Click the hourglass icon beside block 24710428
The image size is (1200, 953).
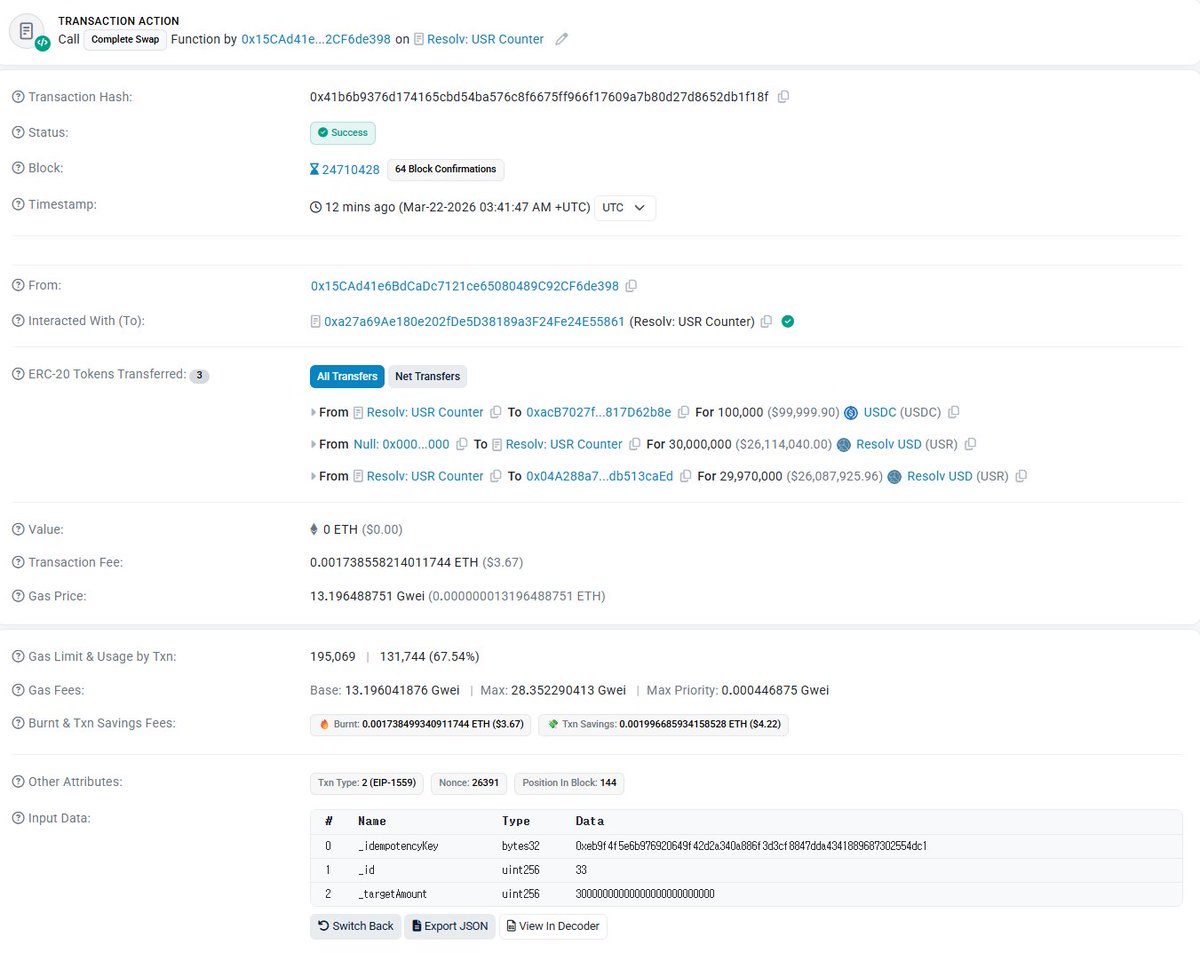[x=314, y=169]
